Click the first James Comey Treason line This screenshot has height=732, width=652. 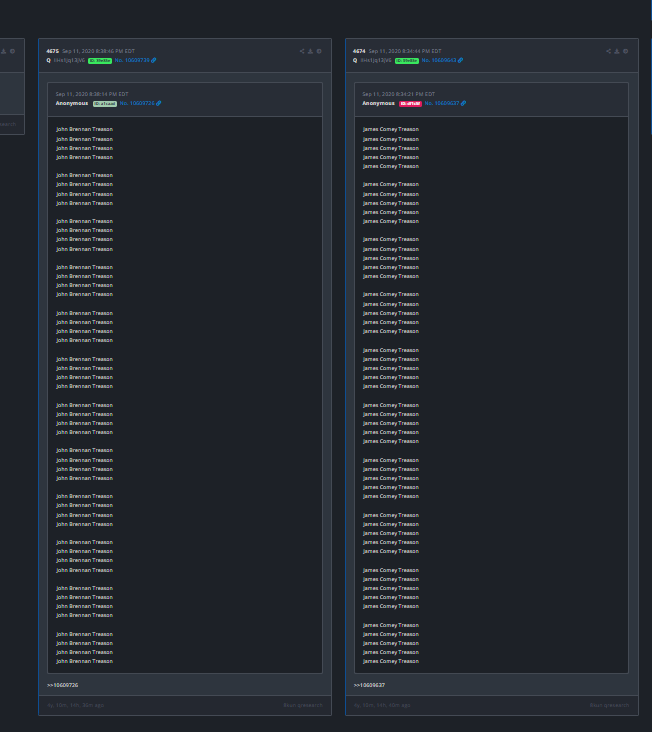[x=391, y=129]
